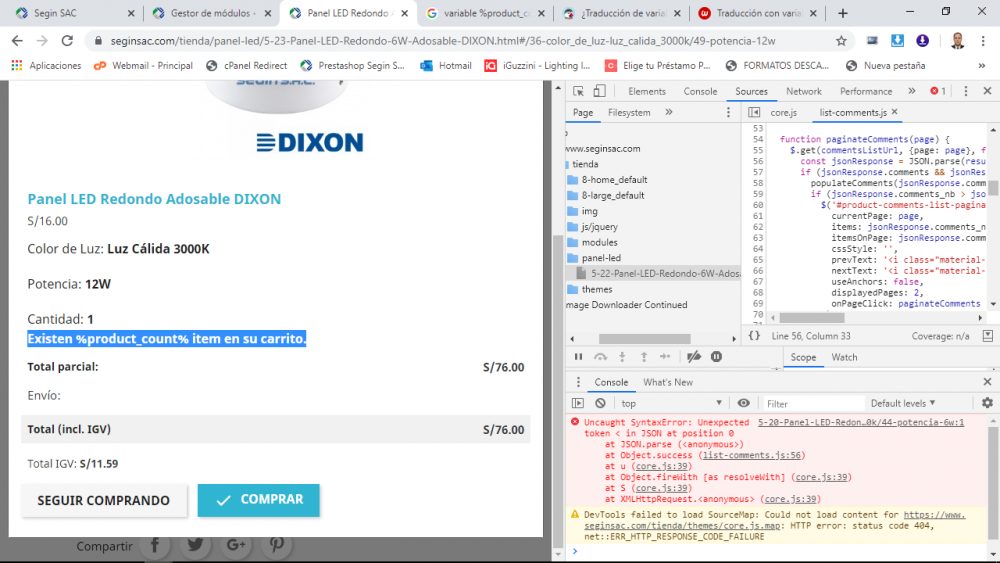Step into the next function call
1000x563 pixels.
pyautogui.click(x=622, y=357)
